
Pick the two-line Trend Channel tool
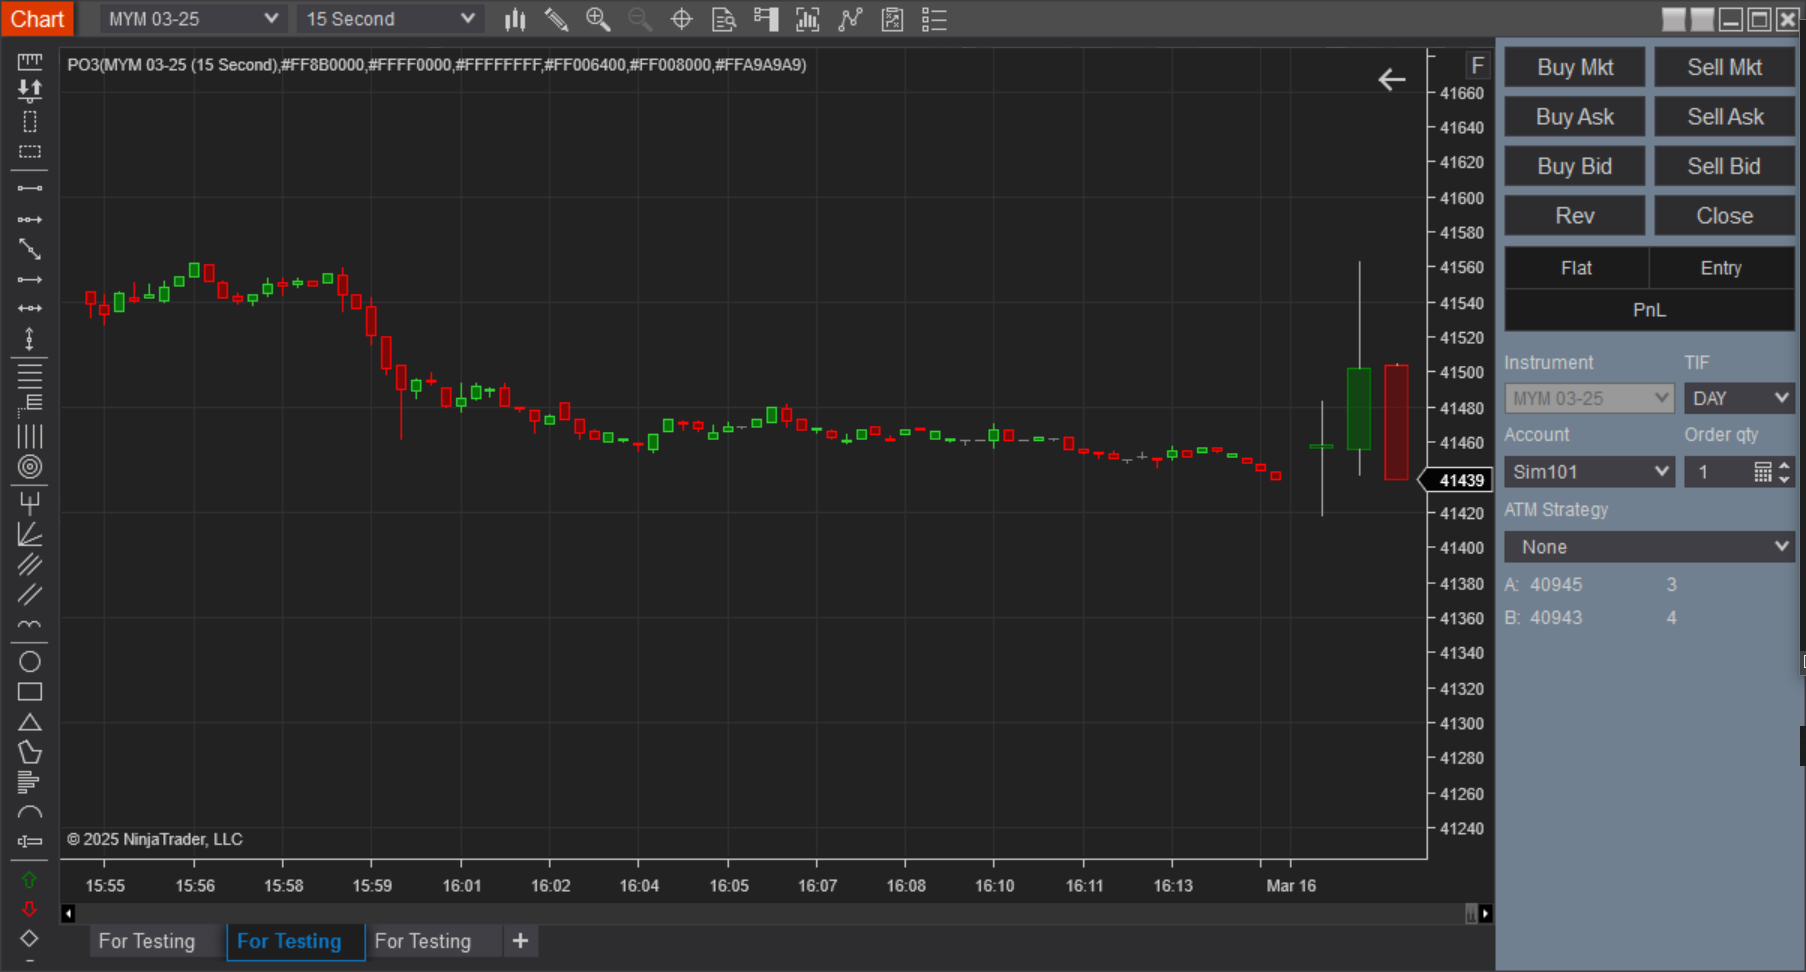[30, 595]
